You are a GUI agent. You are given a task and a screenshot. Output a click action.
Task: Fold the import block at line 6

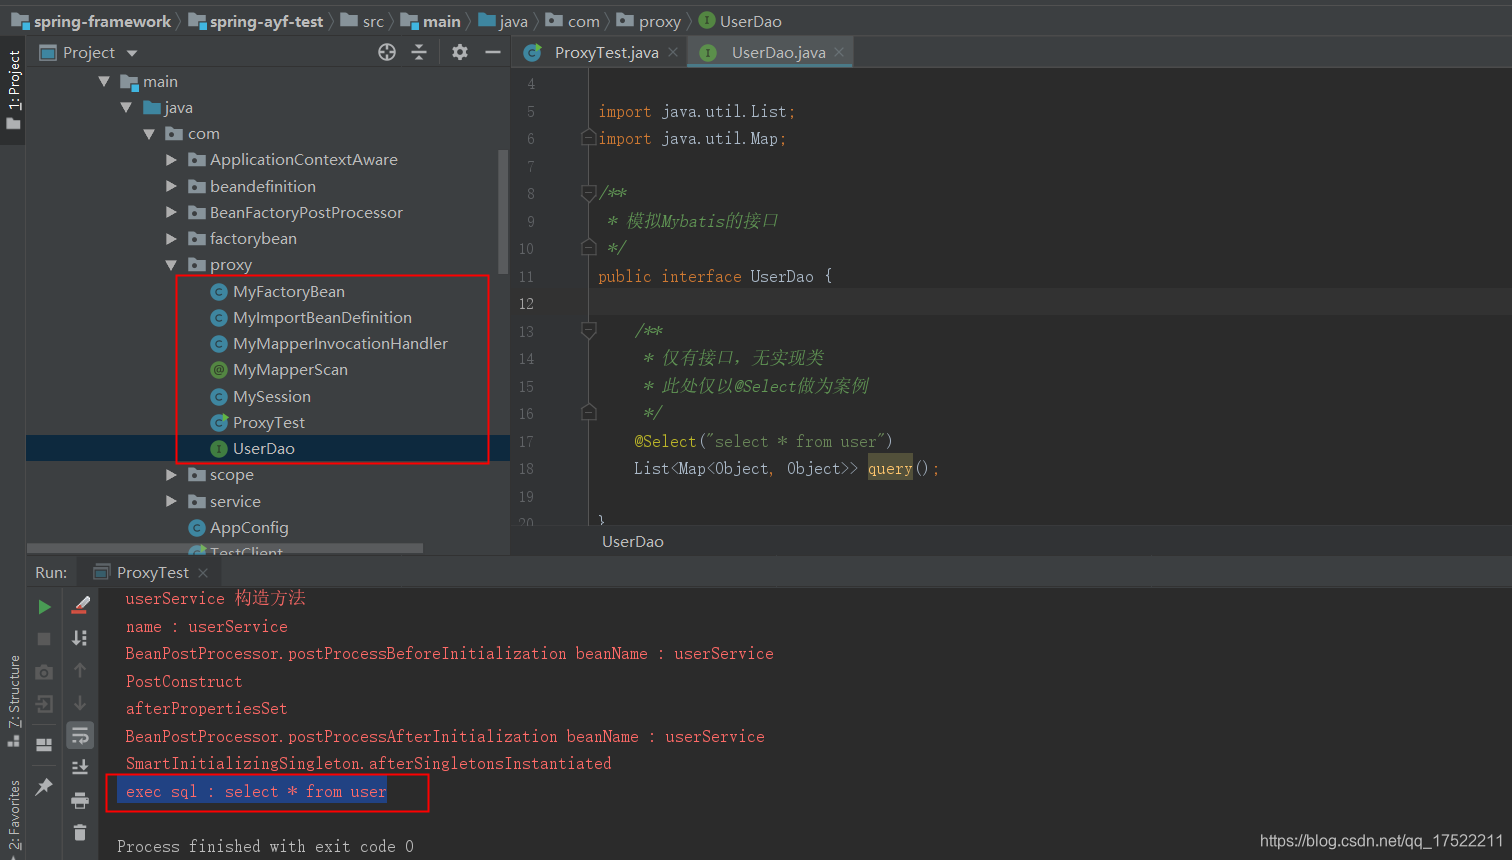[x=588, y=138]
